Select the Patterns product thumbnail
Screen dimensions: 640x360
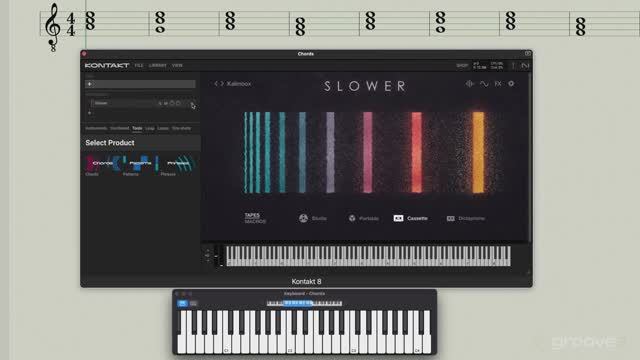pyautogui.click(x=140, y=163)
